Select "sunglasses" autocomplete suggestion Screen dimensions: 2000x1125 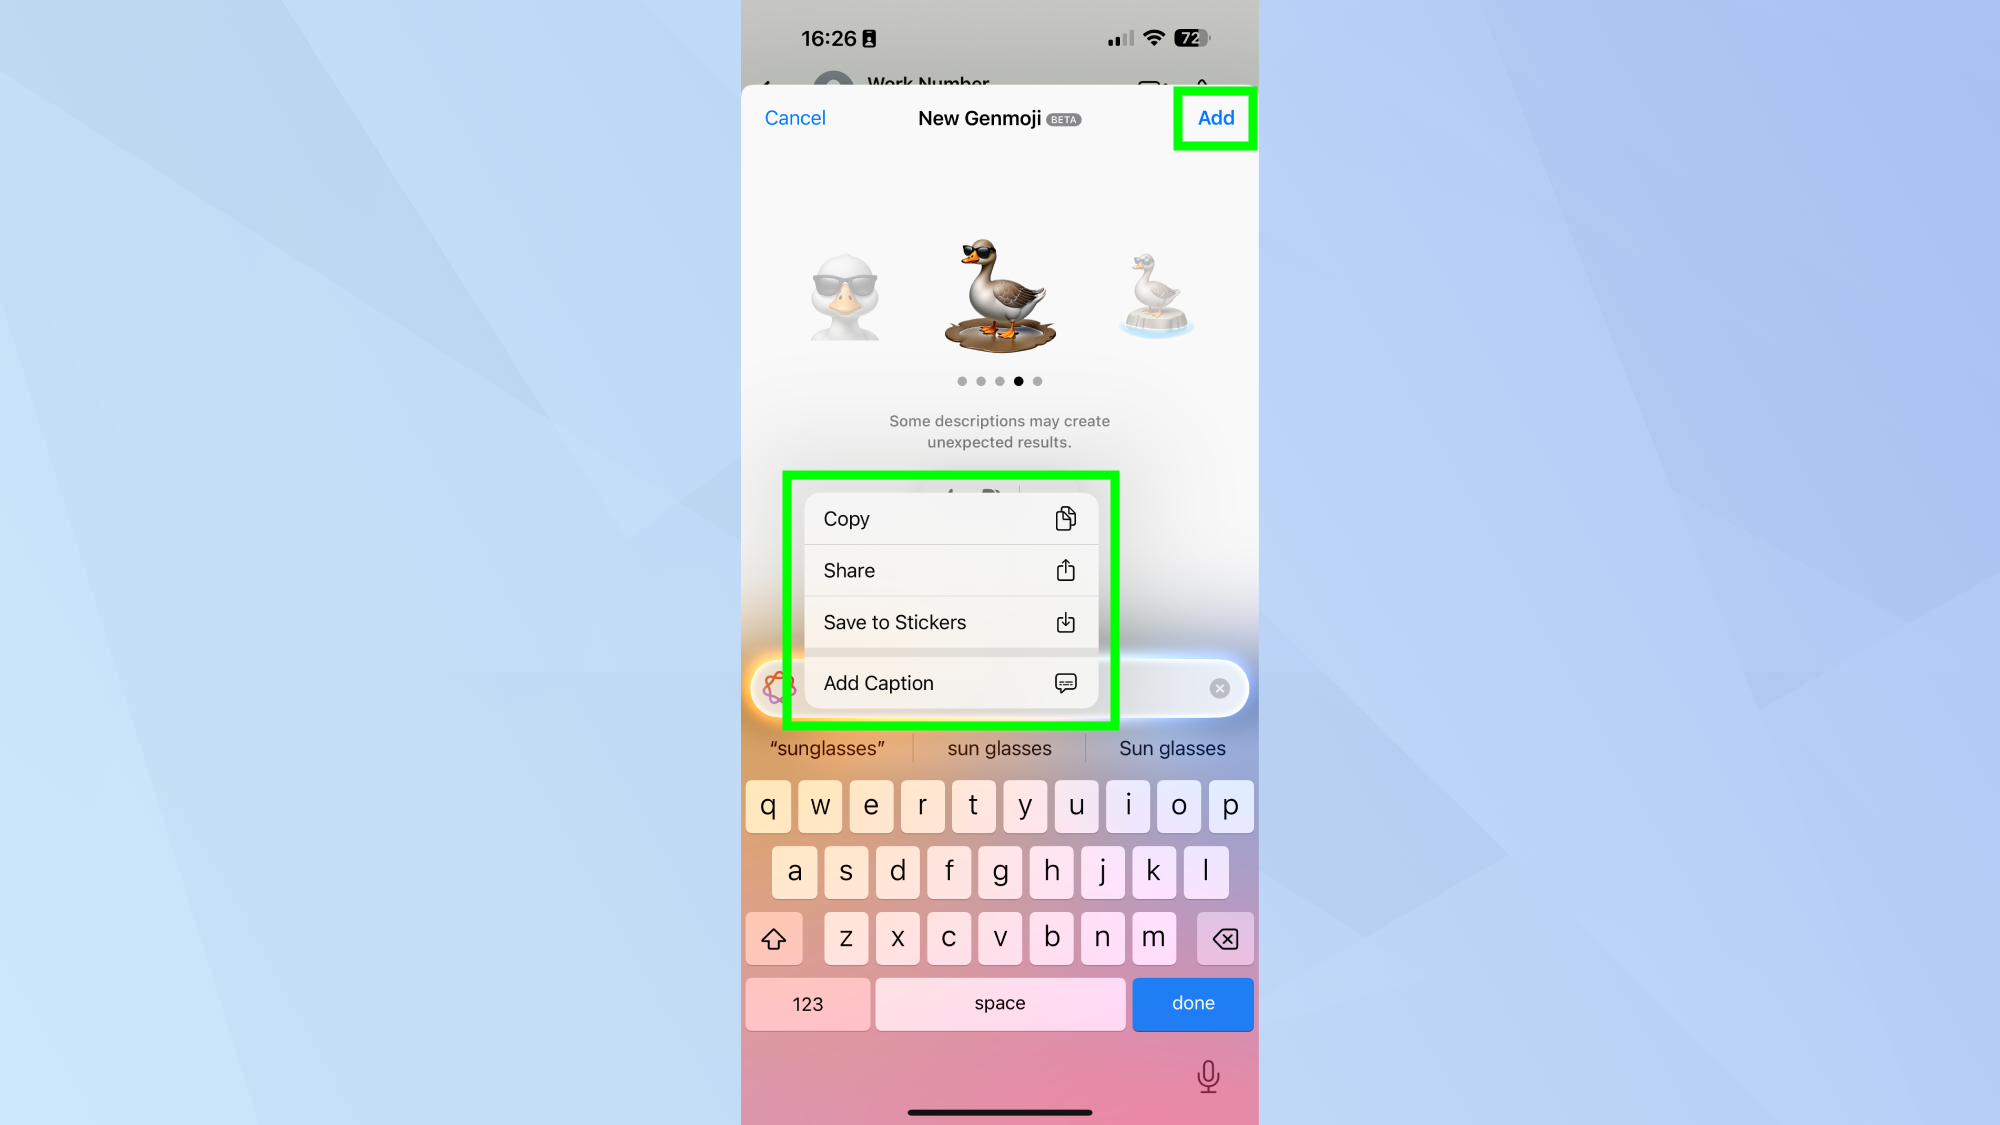826,747
